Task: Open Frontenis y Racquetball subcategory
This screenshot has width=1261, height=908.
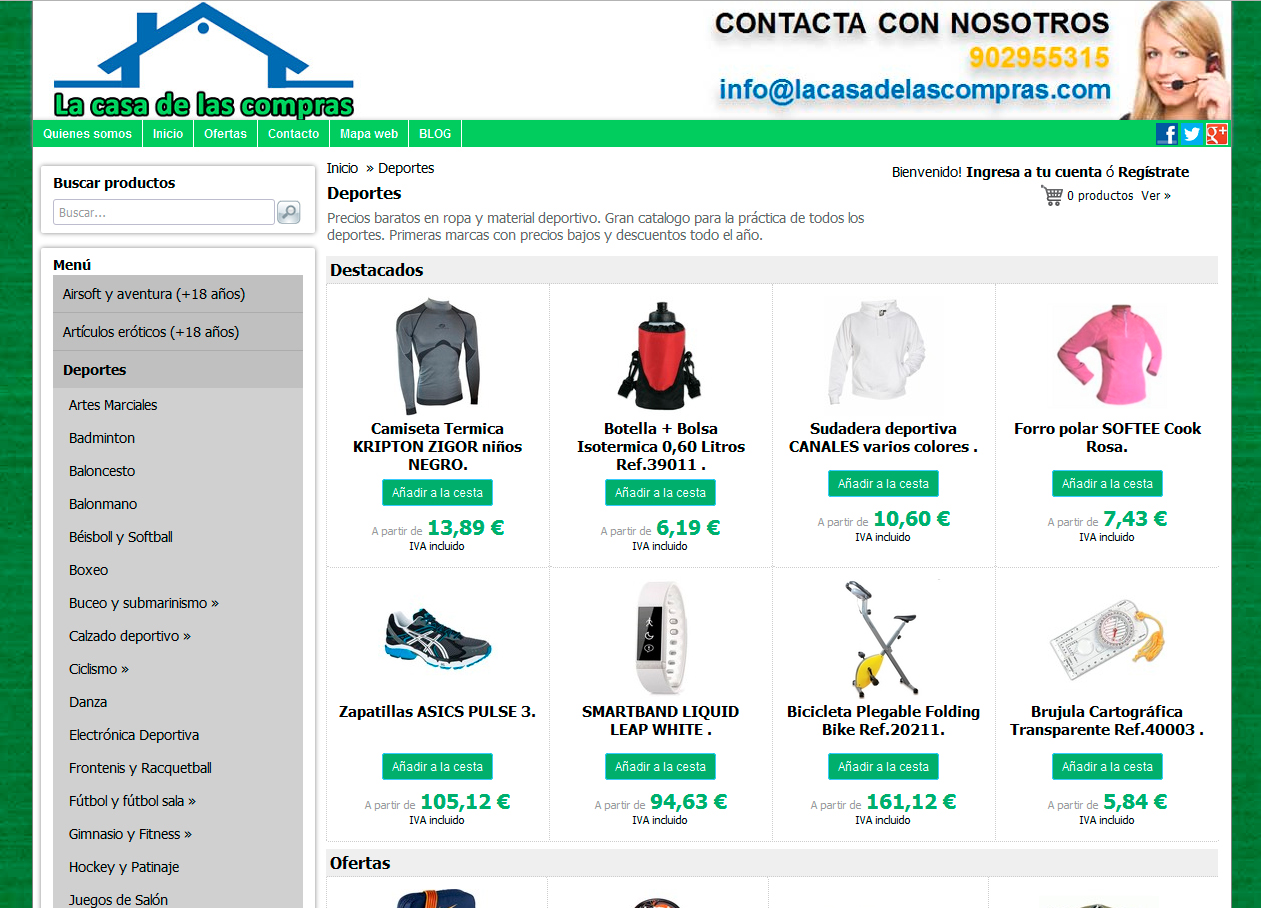Action: click(141, 768)
